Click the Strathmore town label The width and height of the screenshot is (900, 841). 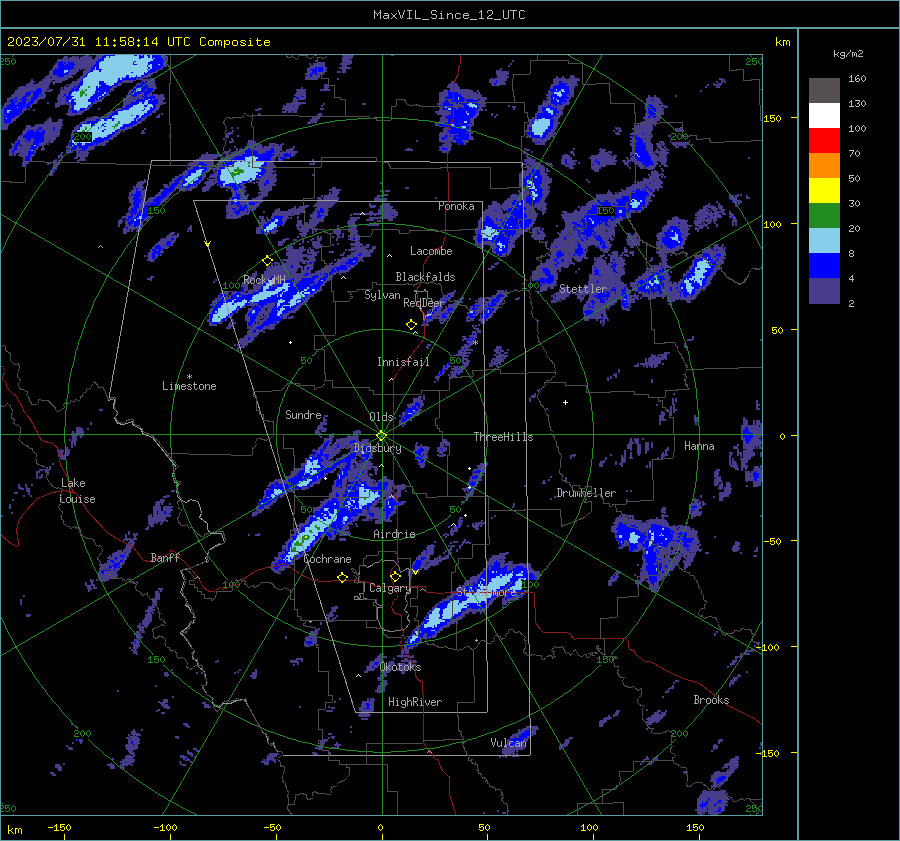click(x=485, y=592)
